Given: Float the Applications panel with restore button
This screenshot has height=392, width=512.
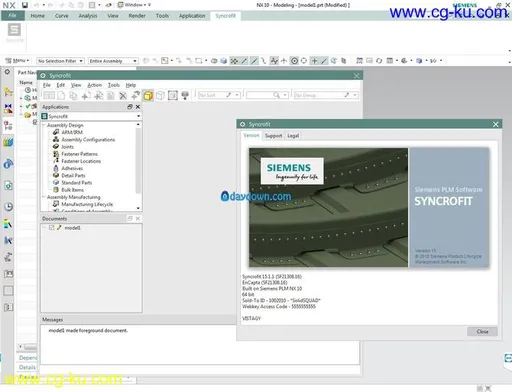Looking at the screenshot, I should [130, 107].
